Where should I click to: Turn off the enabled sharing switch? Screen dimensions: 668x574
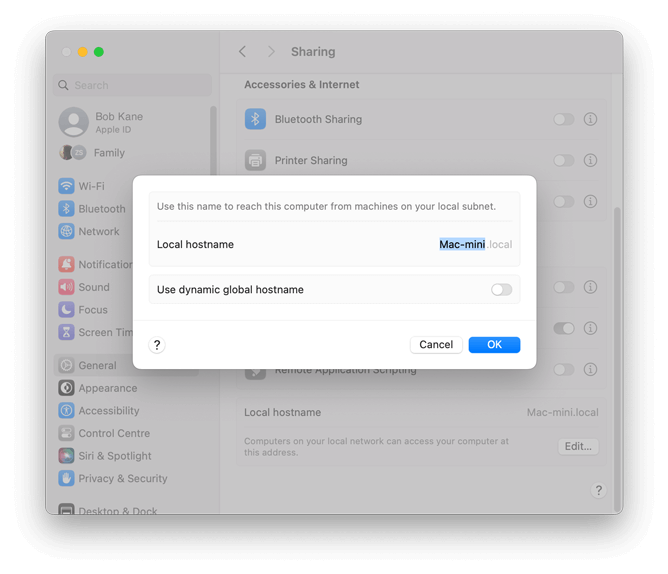564,328
